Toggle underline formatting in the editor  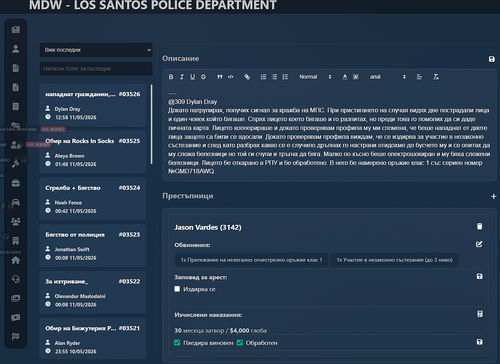click(192, 77)
